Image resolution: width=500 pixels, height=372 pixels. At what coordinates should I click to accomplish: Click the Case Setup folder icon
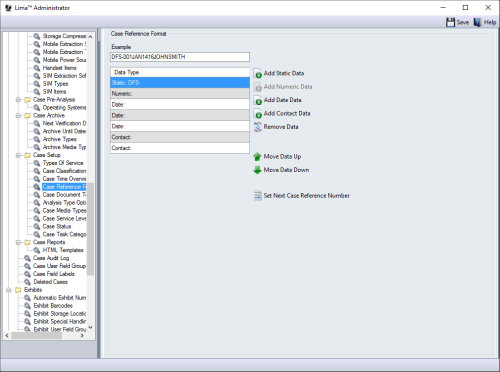pyautogui.click(x=28, y=155)
